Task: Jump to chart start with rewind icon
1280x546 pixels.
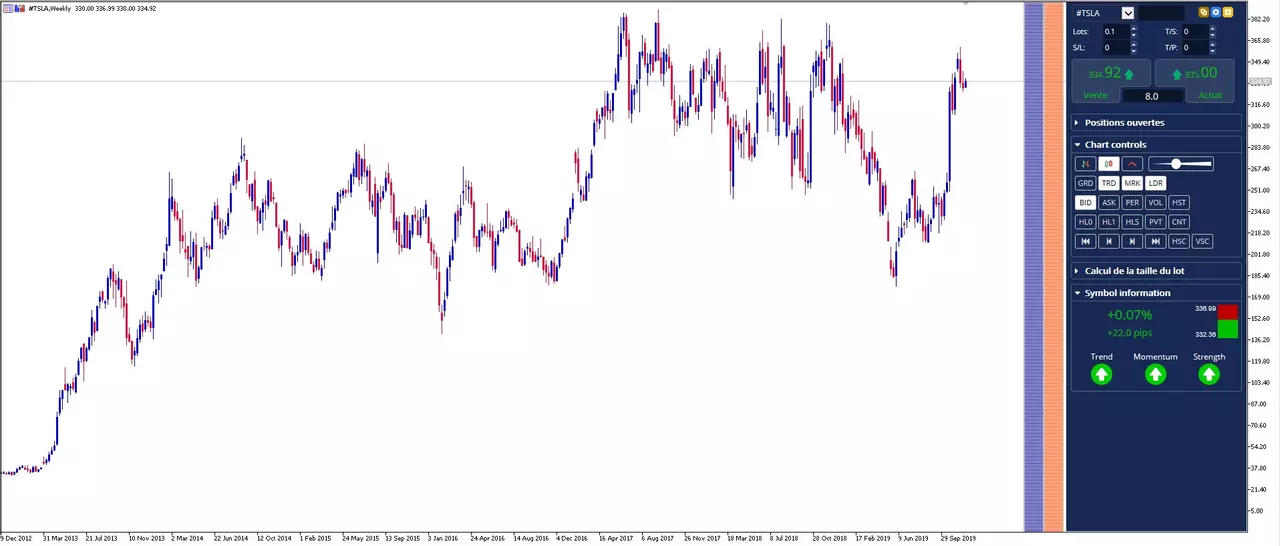Action: click(x=1085, y=241)
